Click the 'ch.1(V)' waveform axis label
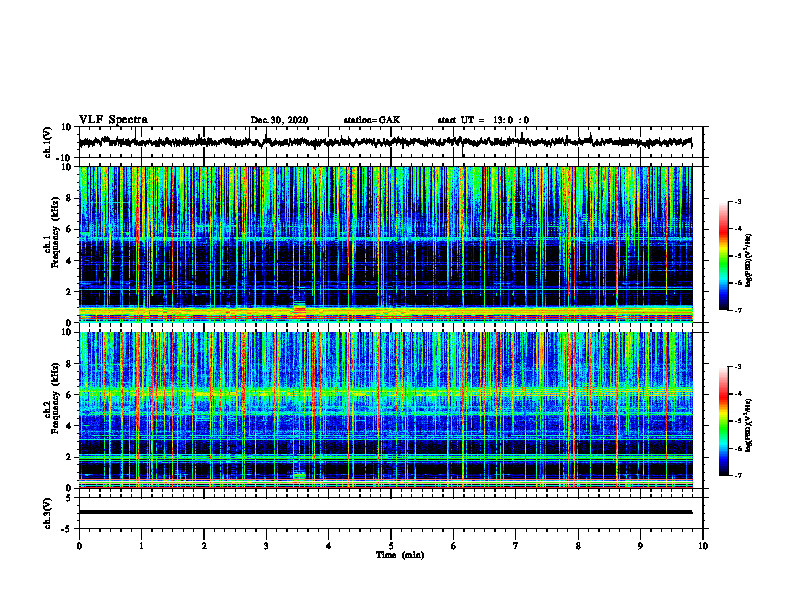The width and height of the screenshot is (792, 612). pos(48,142)
